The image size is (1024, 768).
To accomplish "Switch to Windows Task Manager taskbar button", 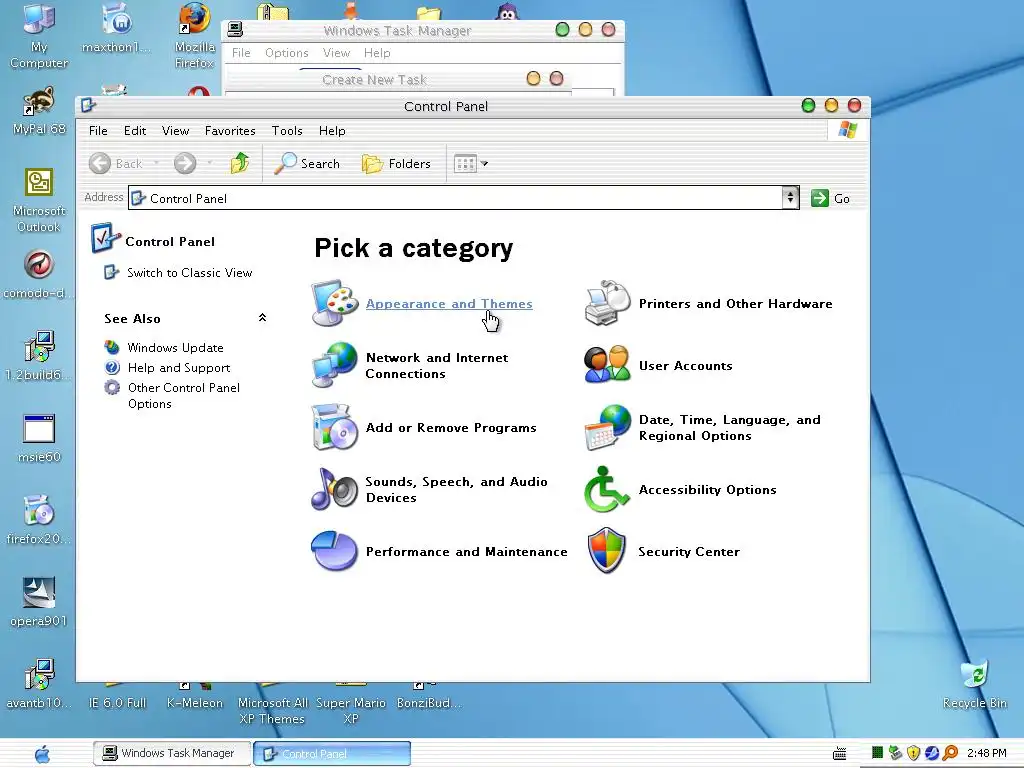I will (x=172, y=753).
